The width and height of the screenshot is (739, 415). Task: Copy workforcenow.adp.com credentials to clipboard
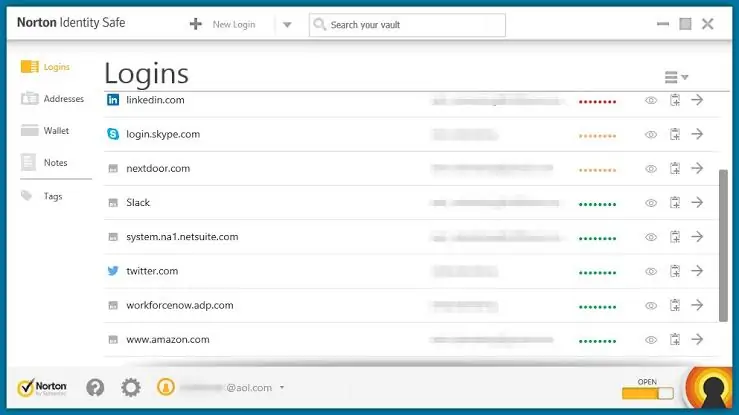[675, 305]
